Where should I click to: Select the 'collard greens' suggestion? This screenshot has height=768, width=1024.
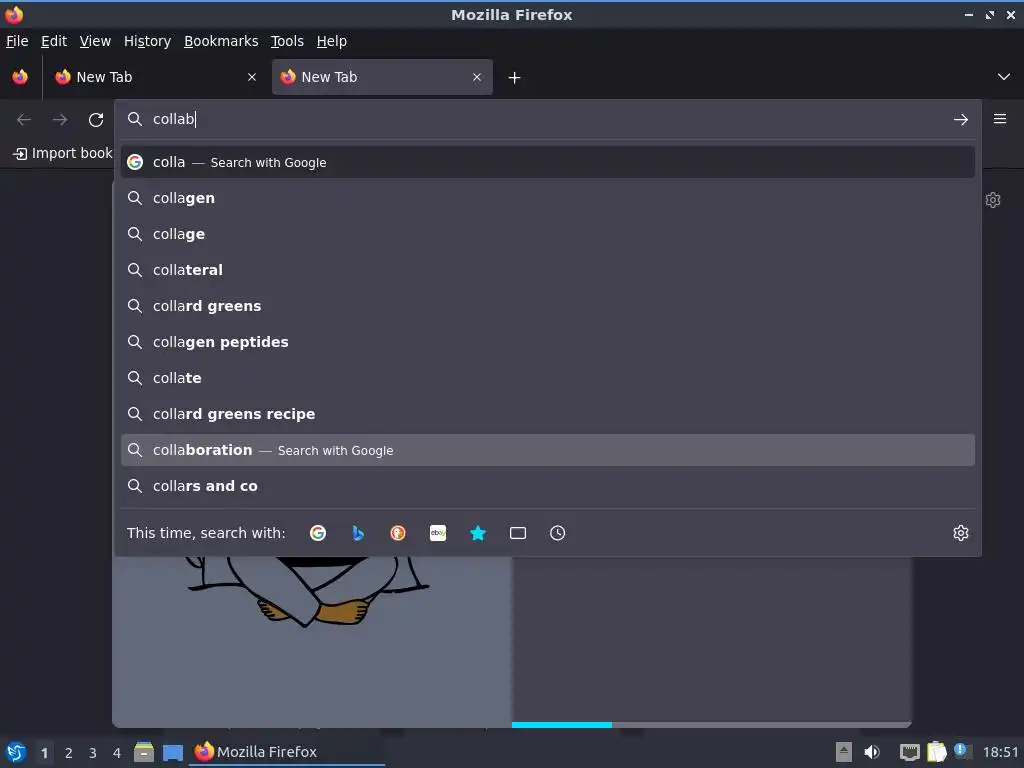coord(547,306)
